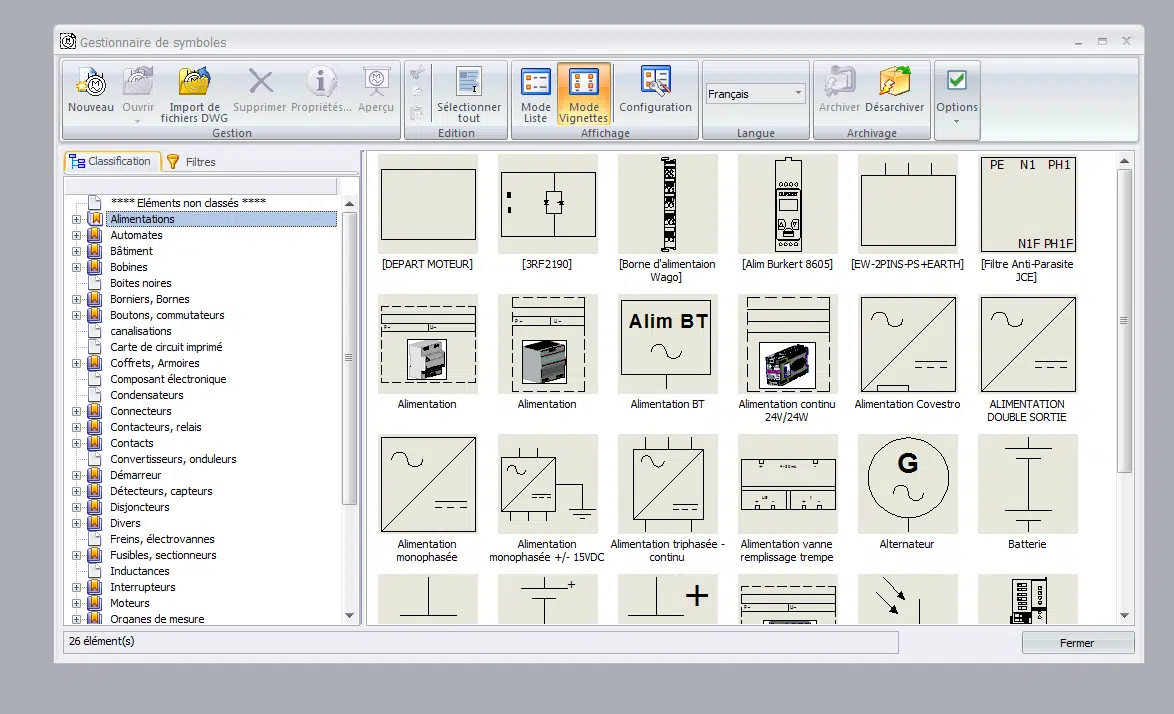Select Convertisseurs, onduleurs category

click(x=173, y=459)
